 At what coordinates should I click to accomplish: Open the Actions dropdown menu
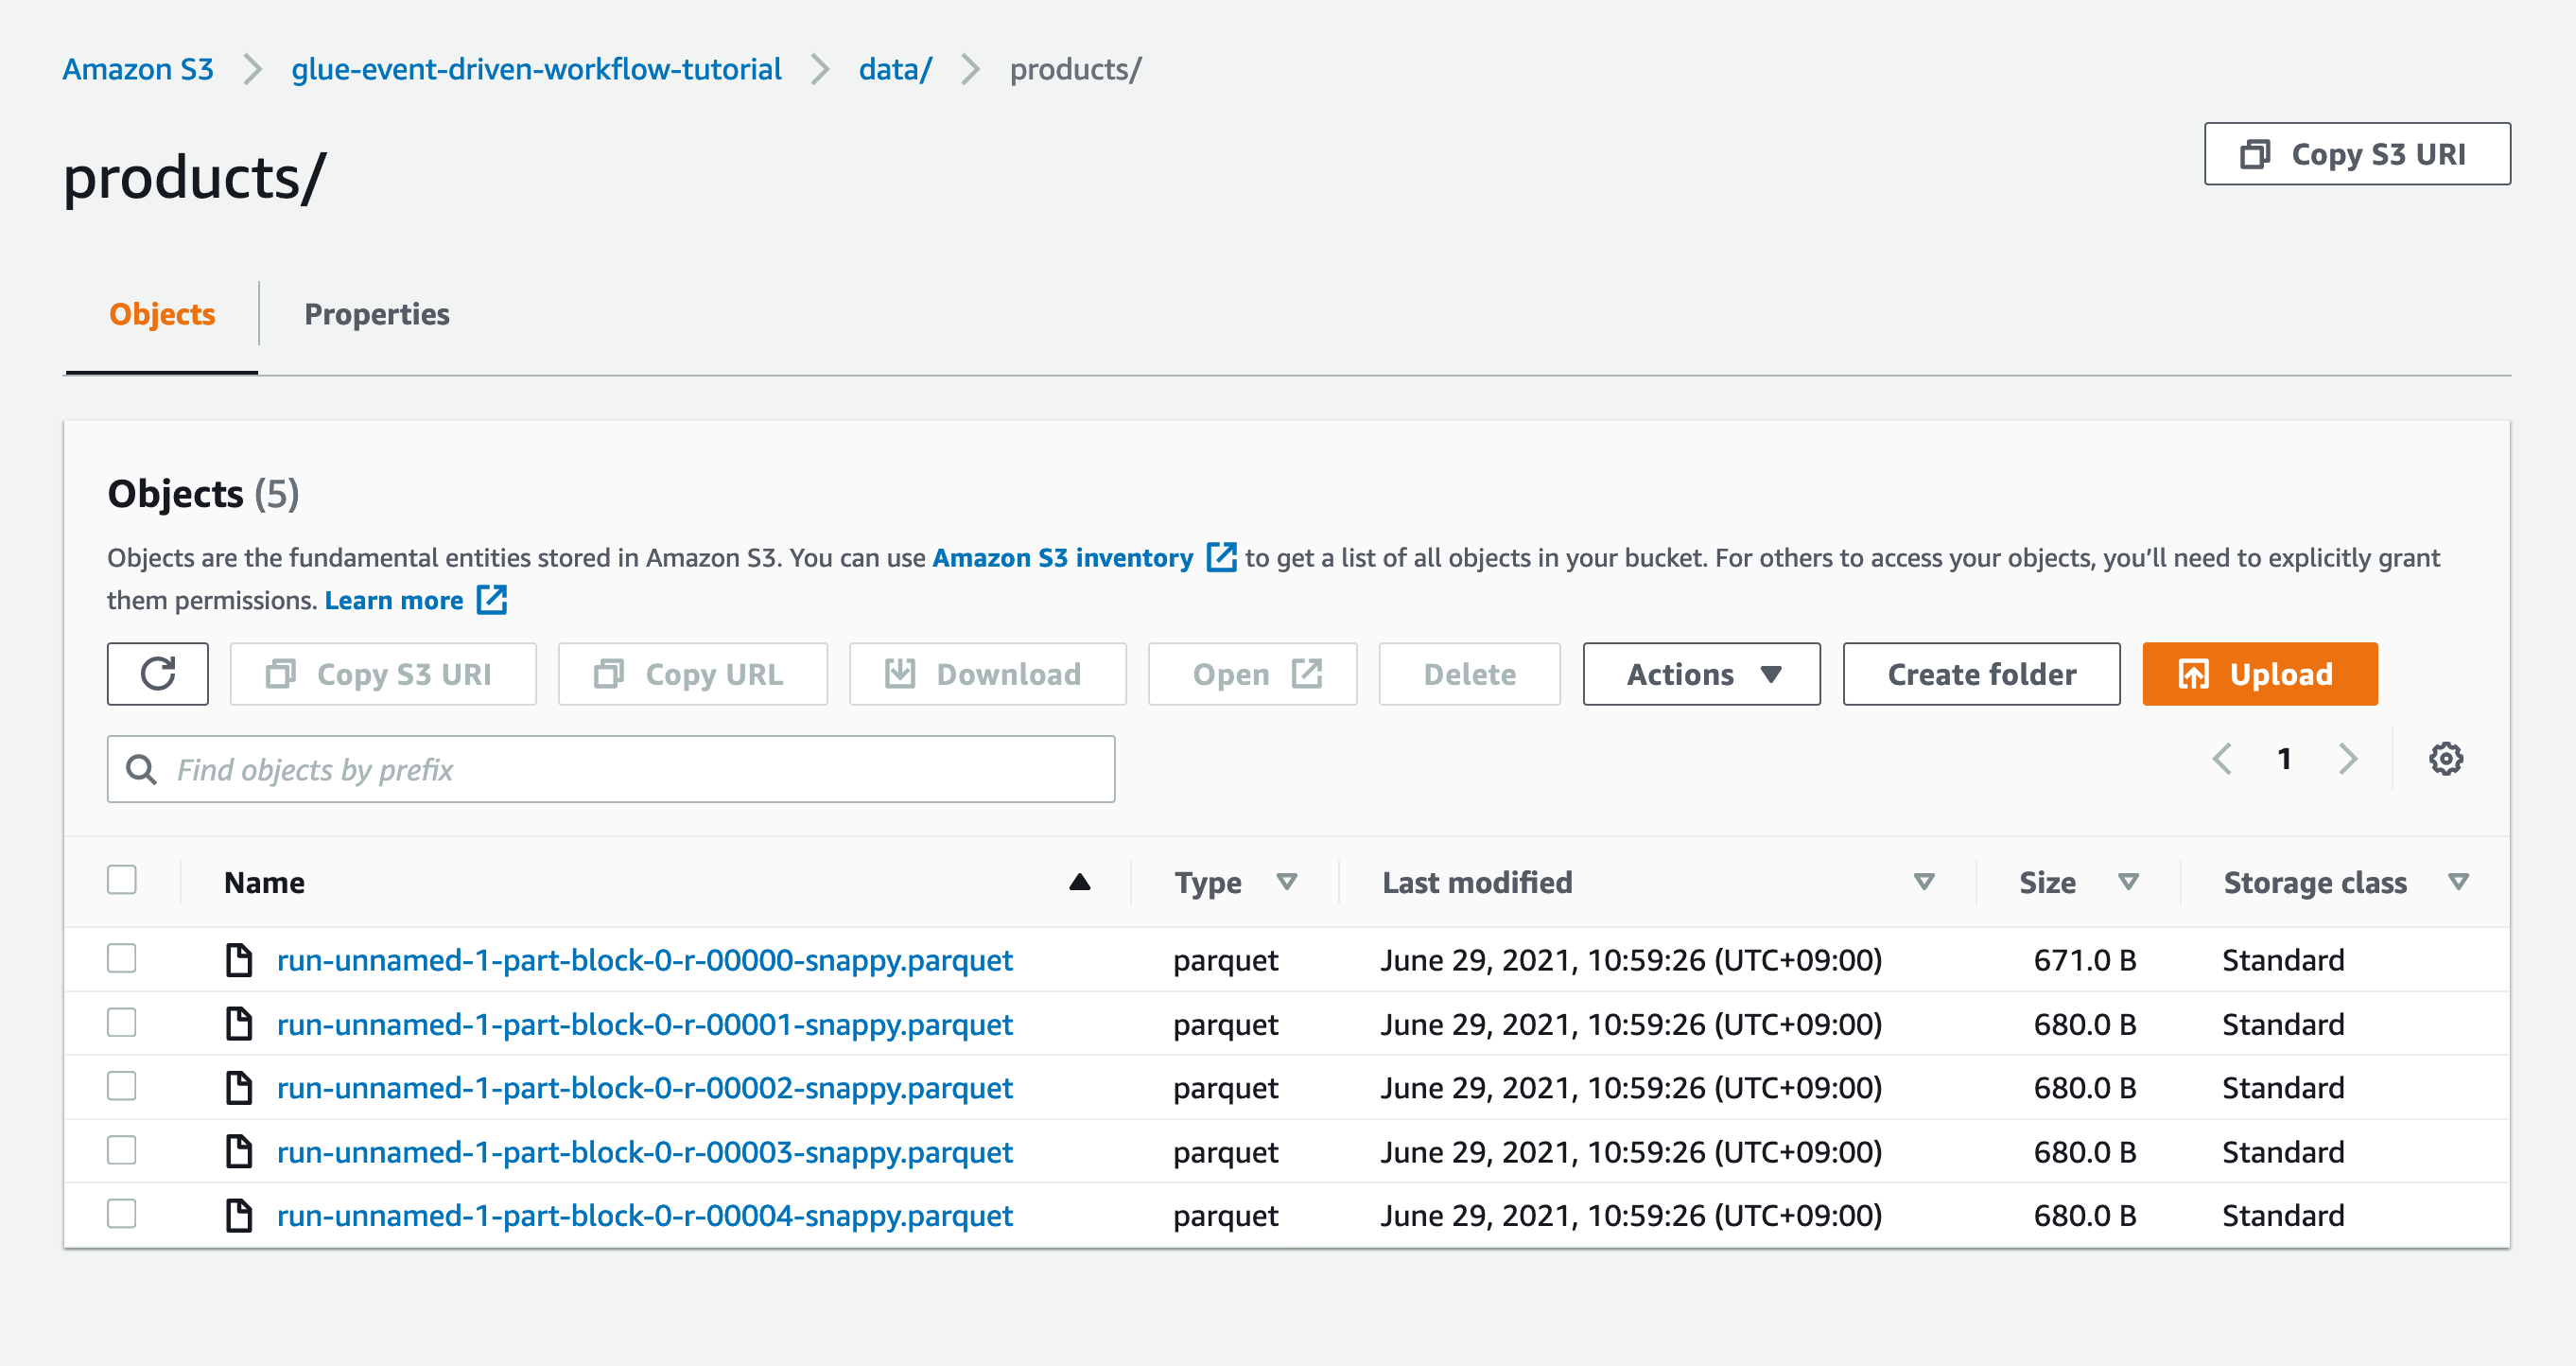1700,674
